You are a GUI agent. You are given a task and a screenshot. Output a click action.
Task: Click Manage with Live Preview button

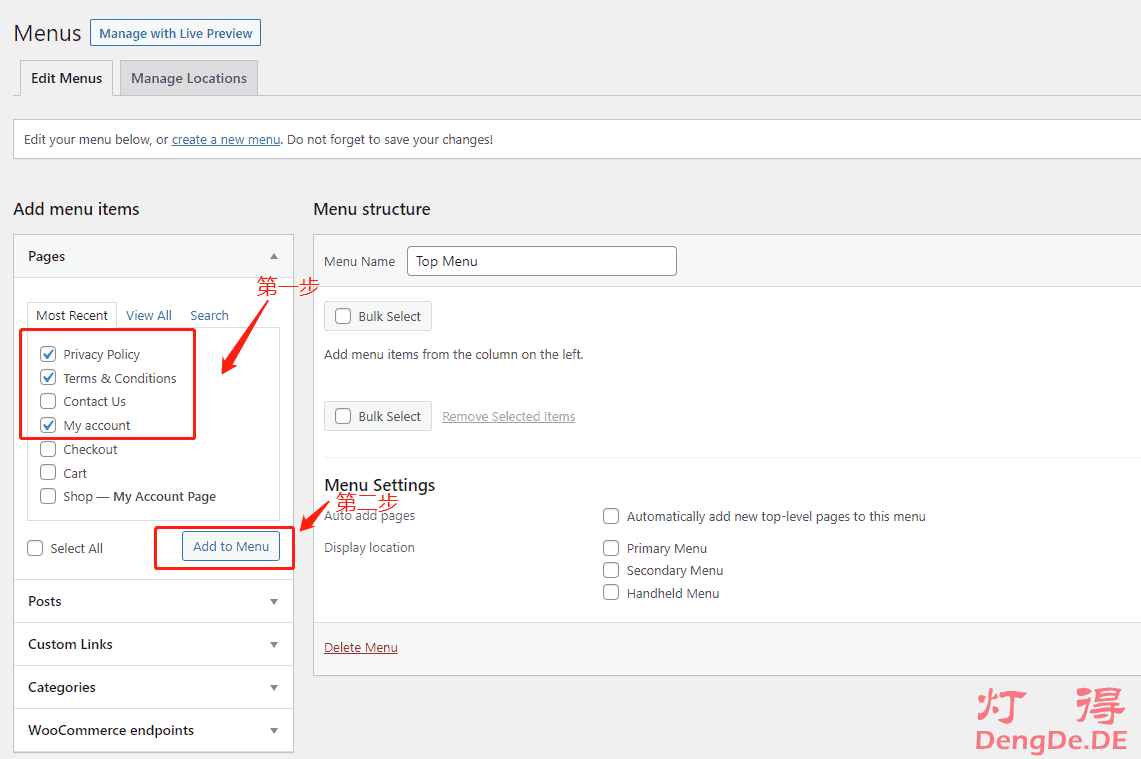175,33
